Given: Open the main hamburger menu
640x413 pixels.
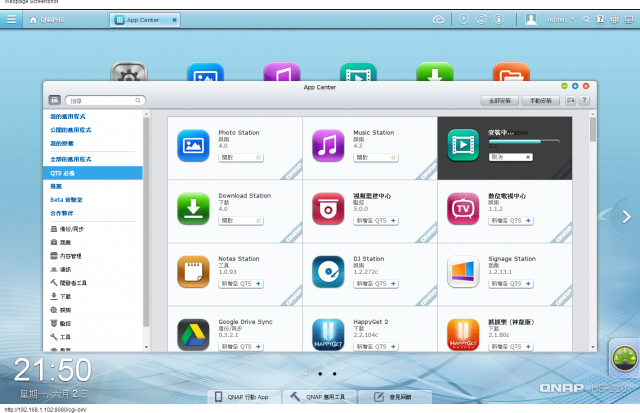Looking at the screenshot, I should click(11, 19).
